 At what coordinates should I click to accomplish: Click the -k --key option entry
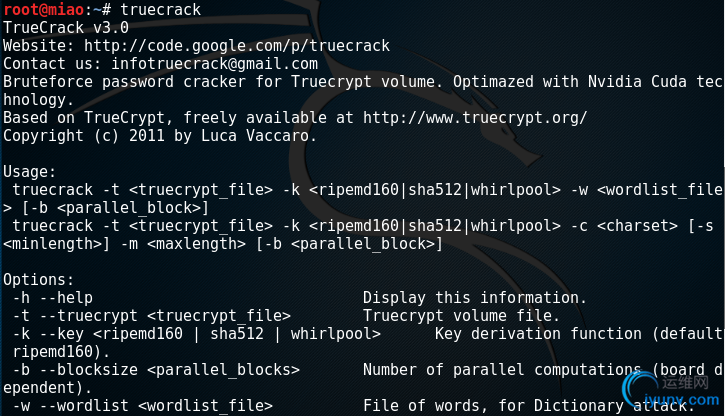click(x=197, y=334)
